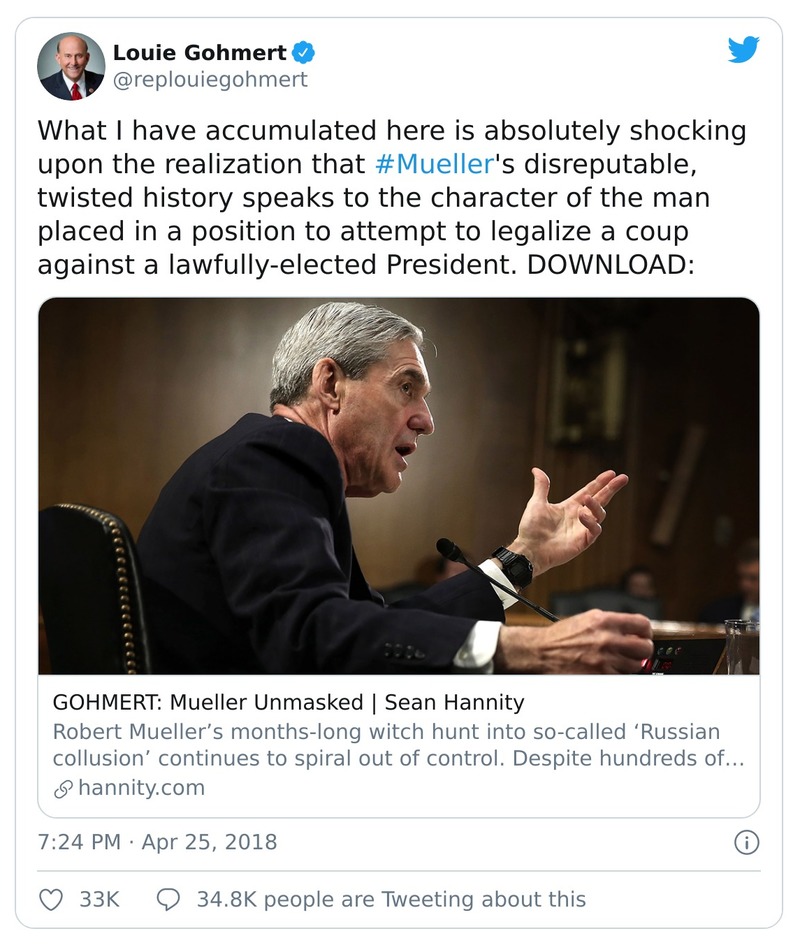Click the Apr 25, 2018 date
This screenshot has height=945, width=800.
point(209,842)
